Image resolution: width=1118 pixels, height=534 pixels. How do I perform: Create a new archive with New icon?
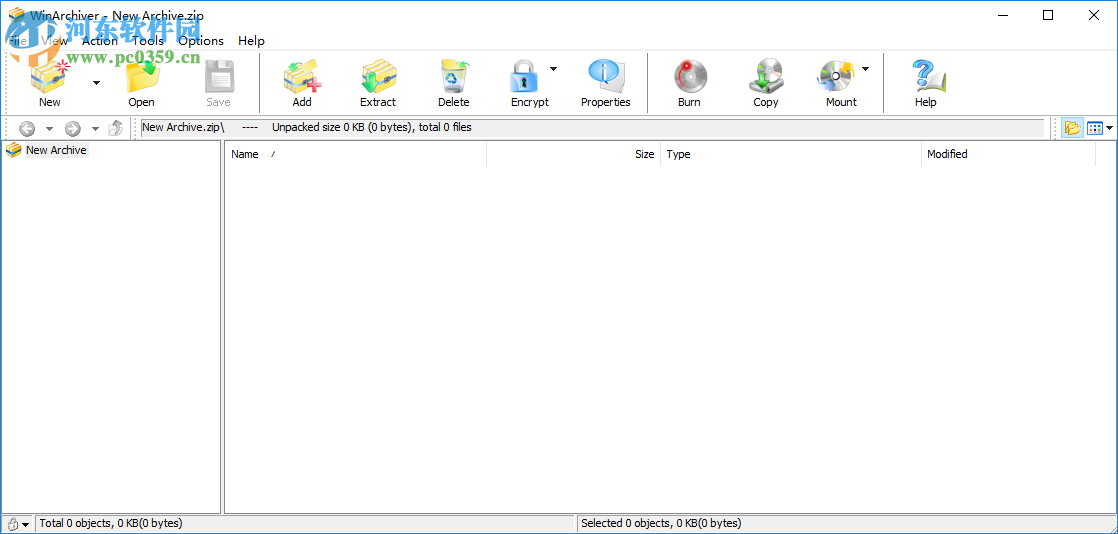pyautogui.click(x=50, y=77)
